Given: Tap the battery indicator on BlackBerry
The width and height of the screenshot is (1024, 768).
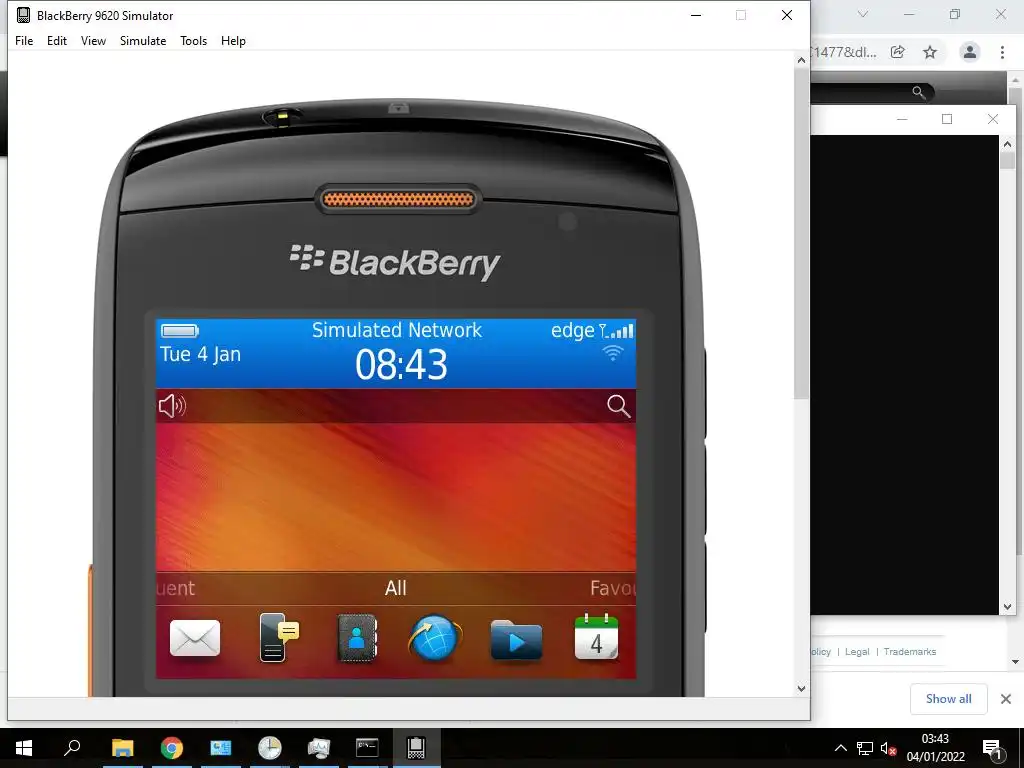Looking at the screenshot, I should pos(180,330).
